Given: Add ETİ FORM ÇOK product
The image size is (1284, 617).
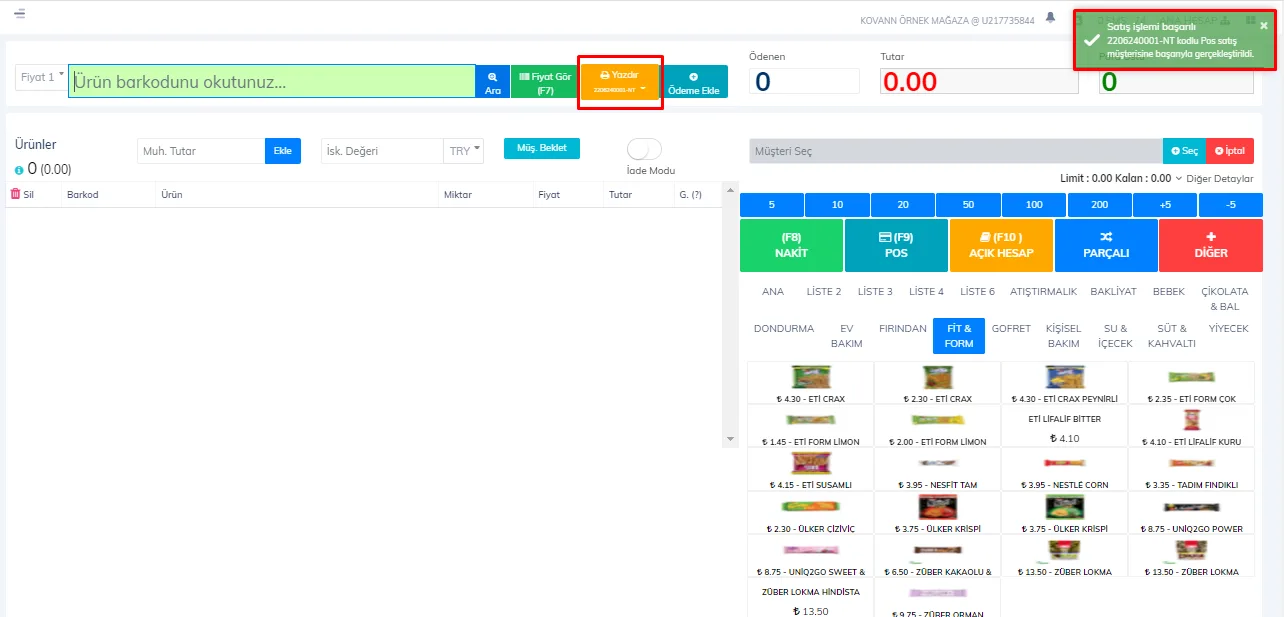Looking at the screenshot, I should (x=1191, y=383).
